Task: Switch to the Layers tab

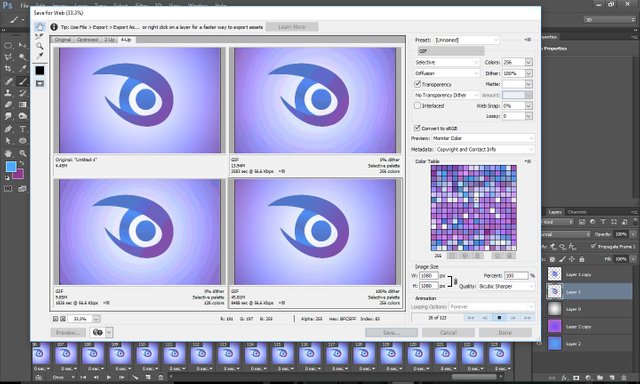Action: click(x=554, y=212)
